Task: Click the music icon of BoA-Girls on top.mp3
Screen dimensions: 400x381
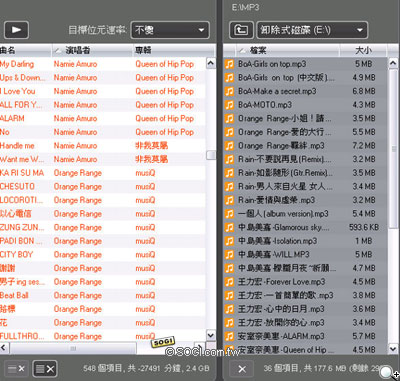Action: pos(229,64)
